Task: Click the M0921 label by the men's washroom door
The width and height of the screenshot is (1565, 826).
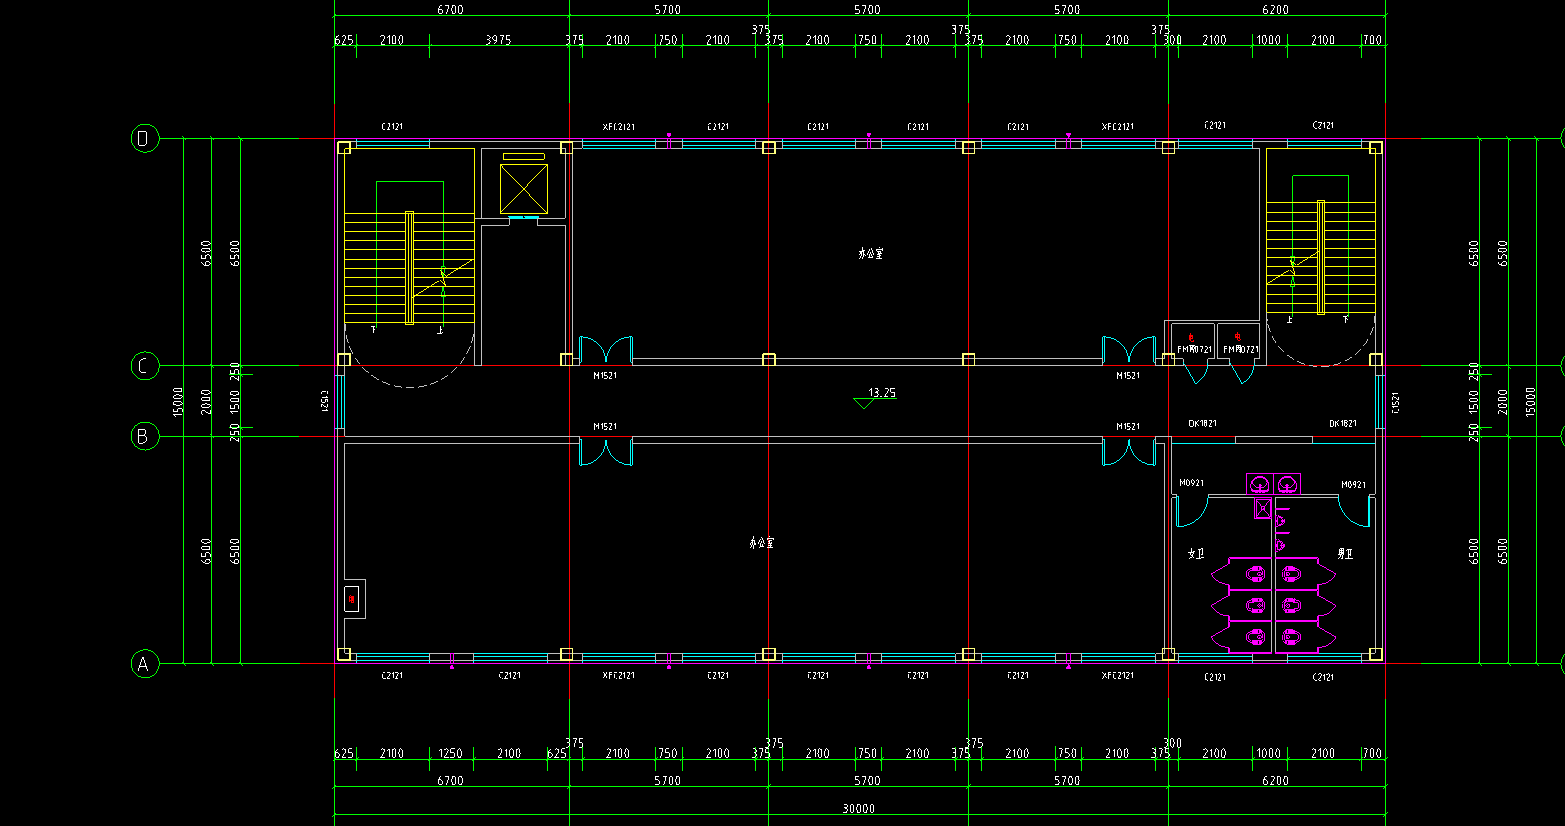Action: [x=1353, y=485]
